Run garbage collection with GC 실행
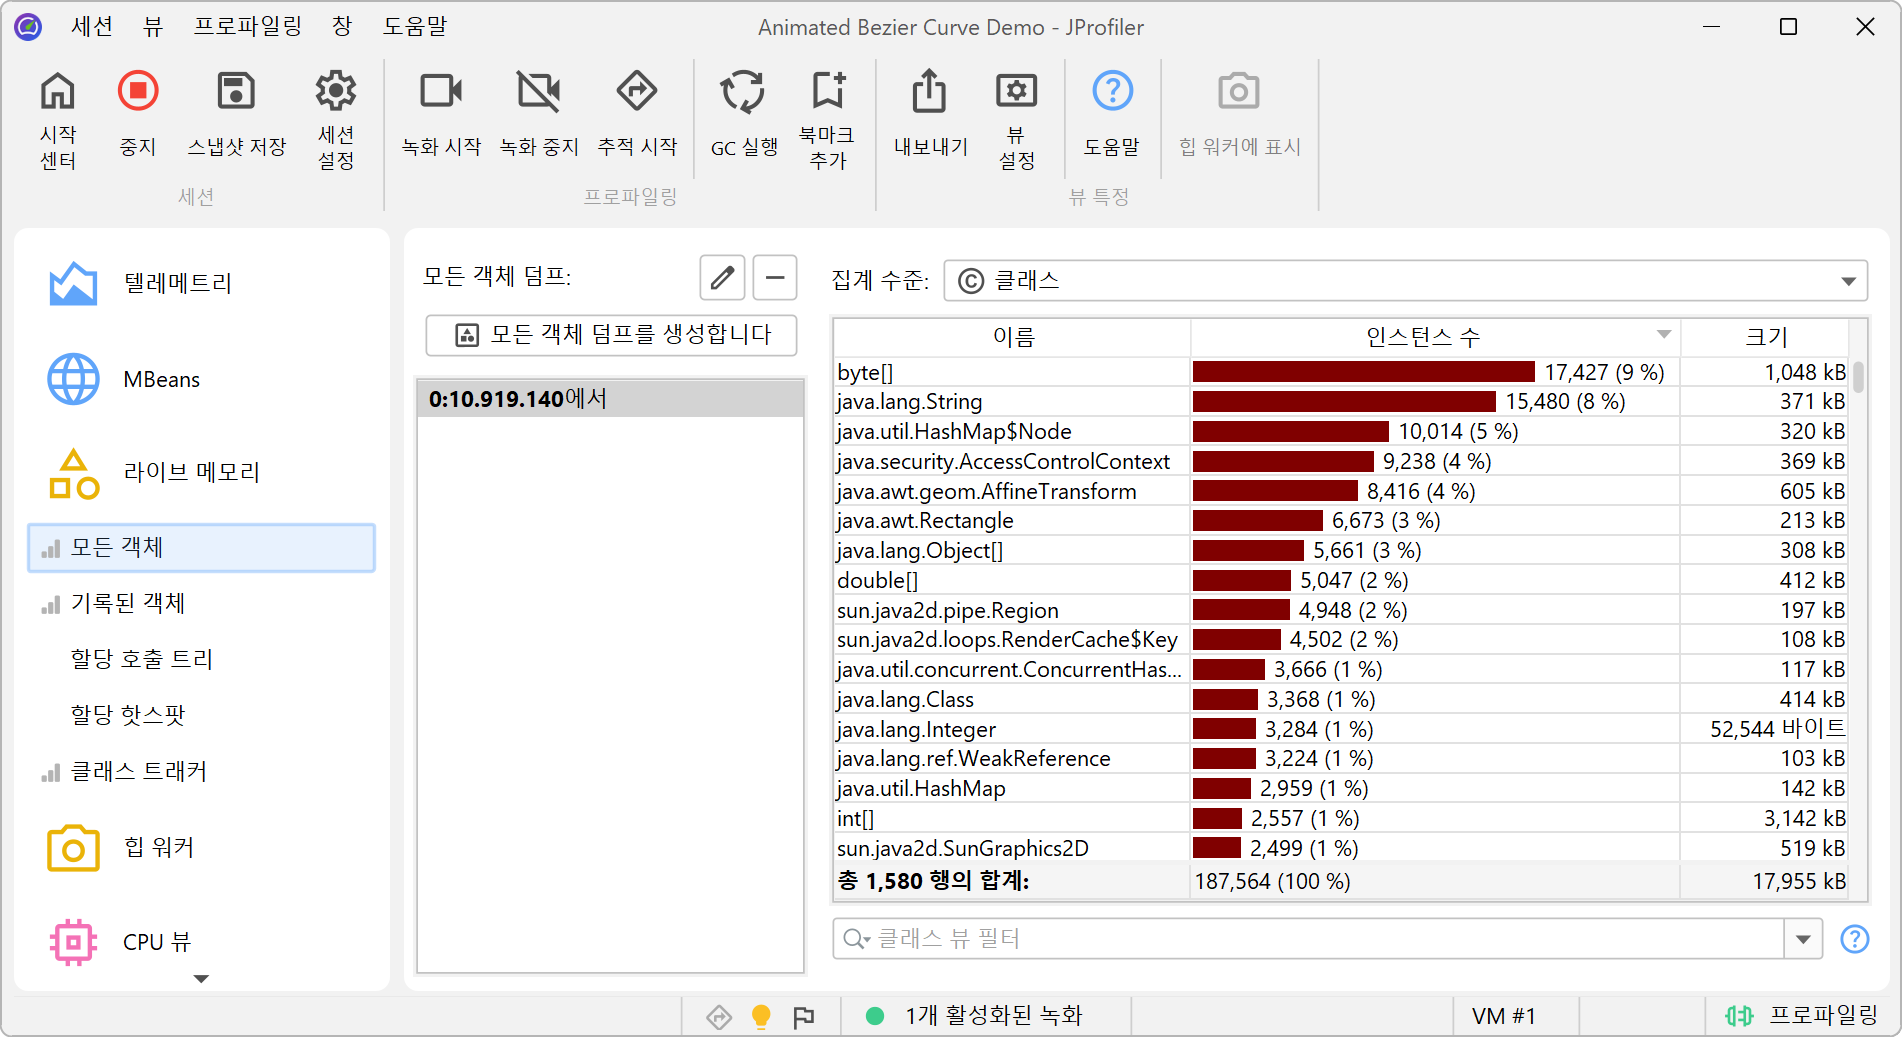 [743, 92]
